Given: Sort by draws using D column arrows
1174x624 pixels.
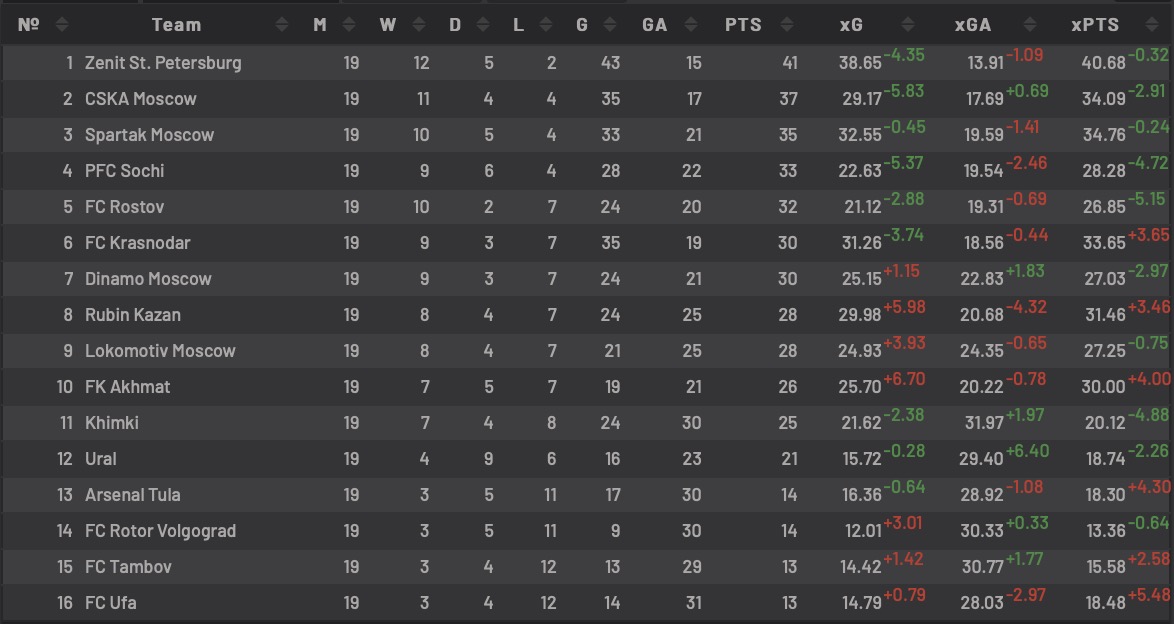Looking at the screenshot, I should click(483, 25).
